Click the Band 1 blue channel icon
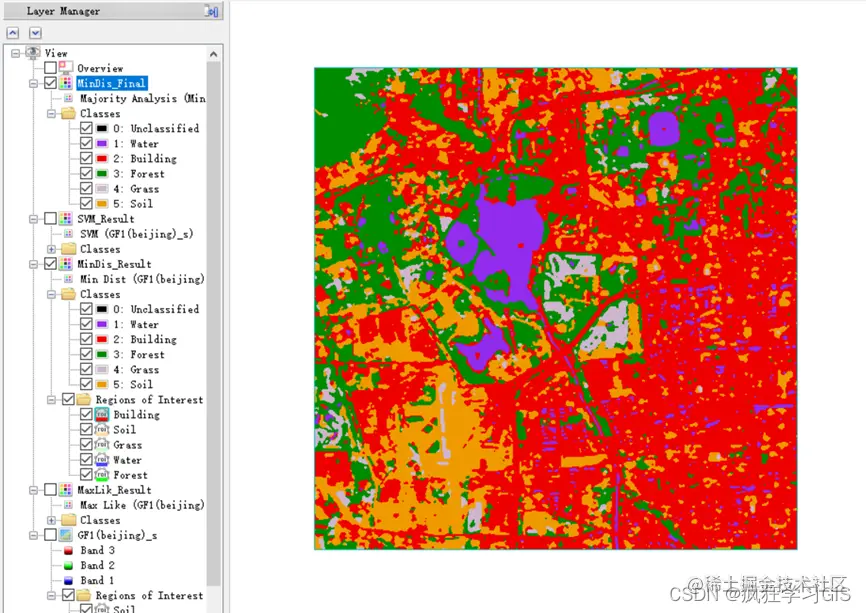The height and width of the screenshot is (613, 866). (x=68, y=580)
